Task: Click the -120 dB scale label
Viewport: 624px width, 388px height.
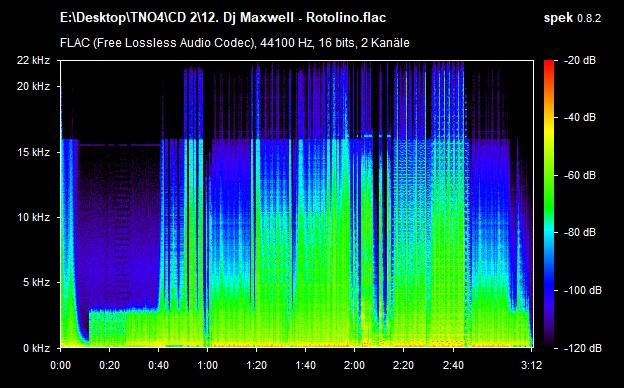Action: [583, 348]
